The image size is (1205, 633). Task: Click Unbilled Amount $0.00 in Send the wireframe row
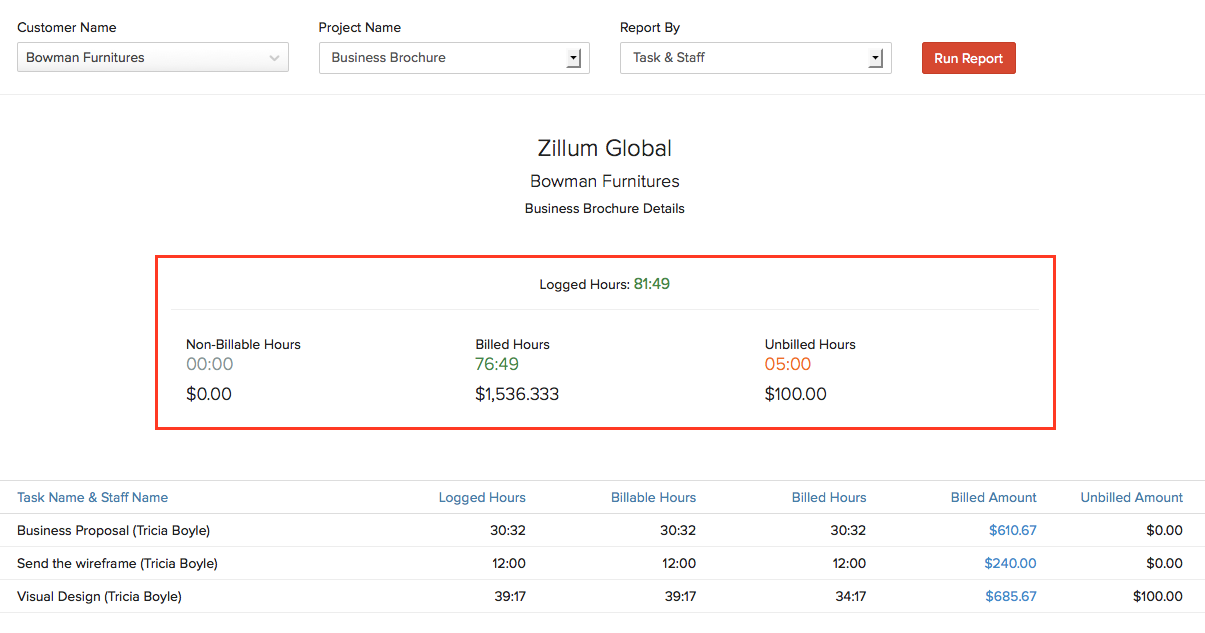[x=1165, y=563]
